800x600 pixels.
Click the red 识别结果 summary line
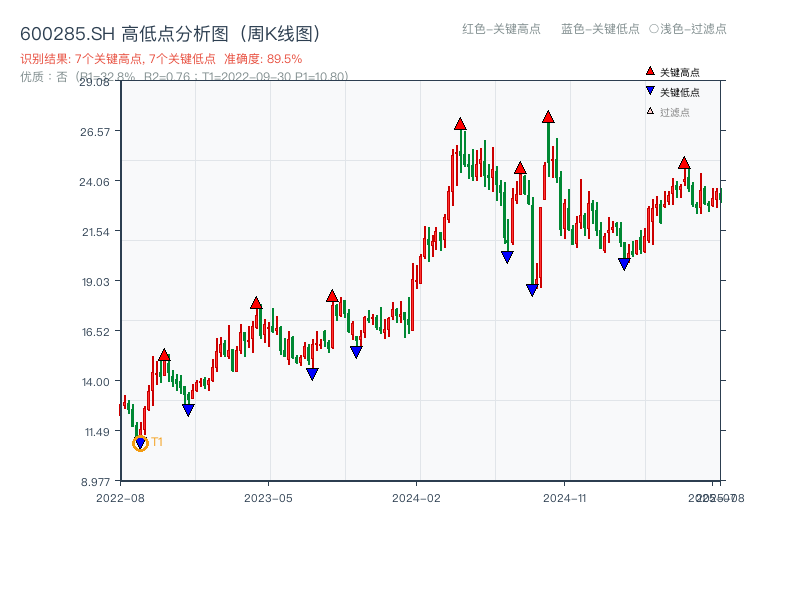tap(161, 59)
